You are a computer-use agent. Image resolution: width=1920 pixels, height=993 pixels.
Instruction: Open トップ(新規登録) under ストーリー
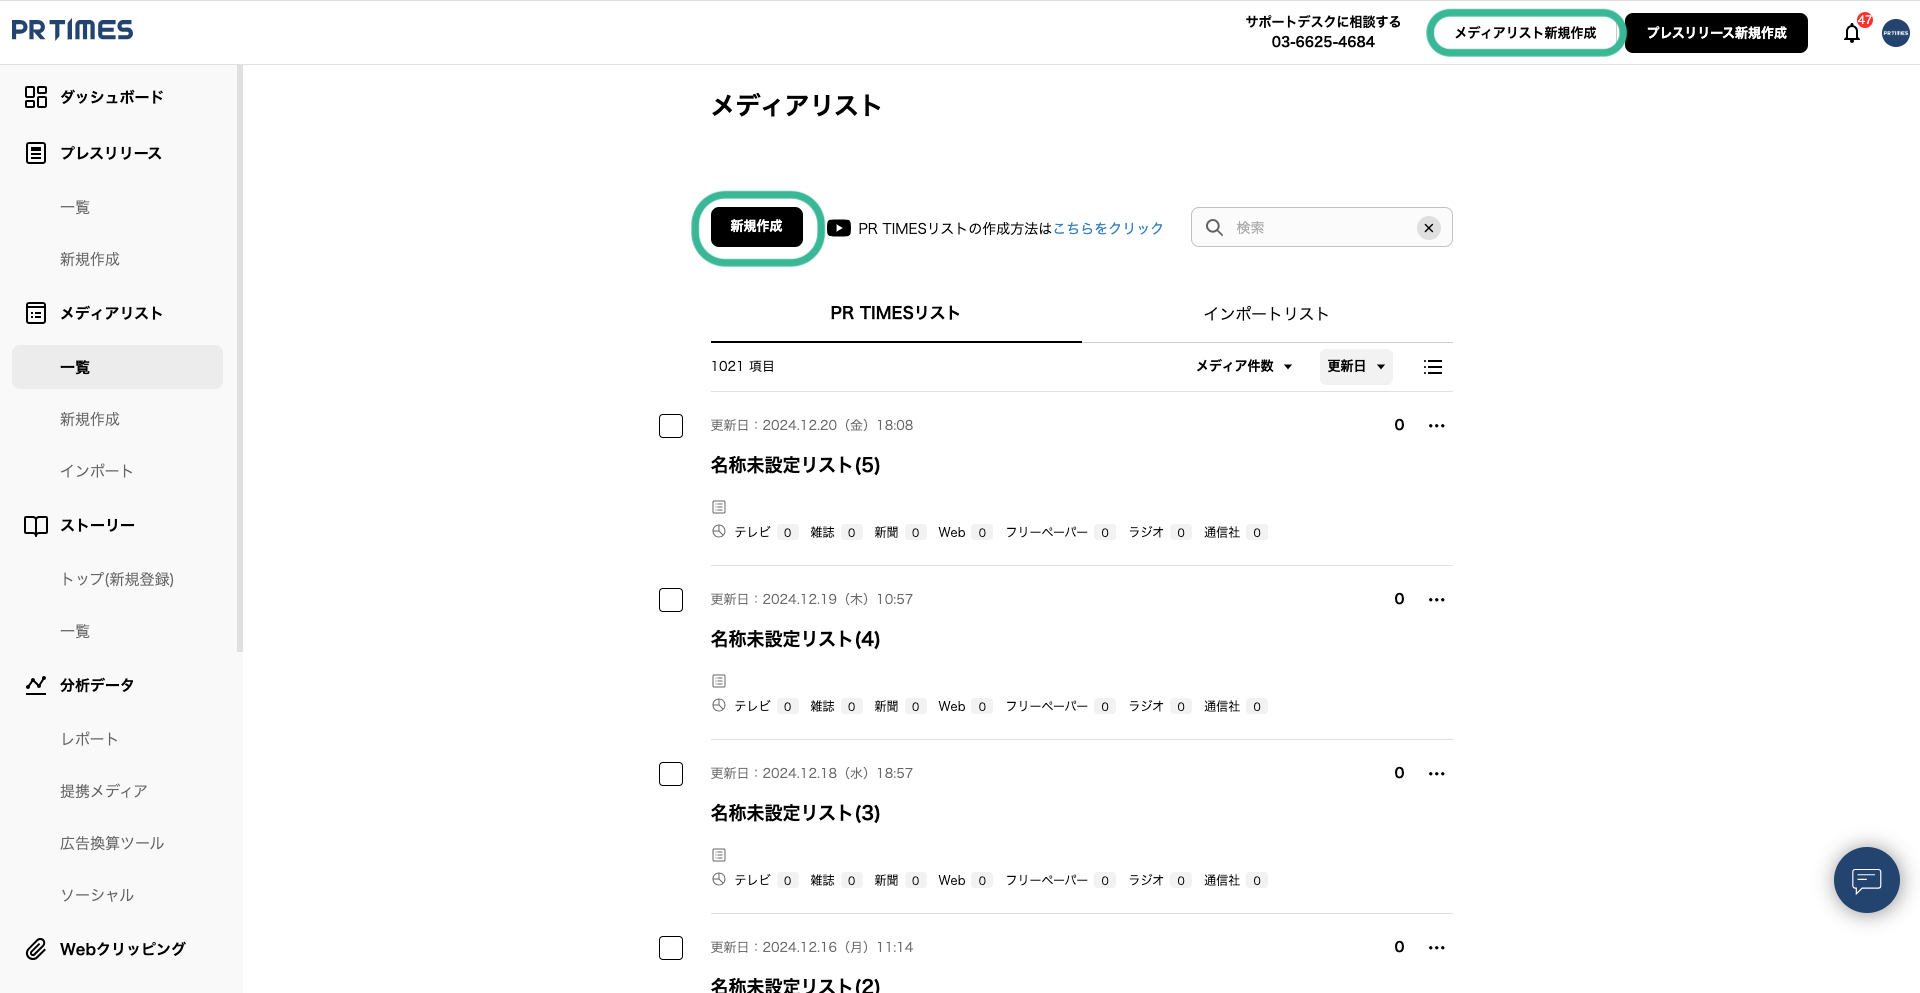pyautogui.click(x=117, y=579)
